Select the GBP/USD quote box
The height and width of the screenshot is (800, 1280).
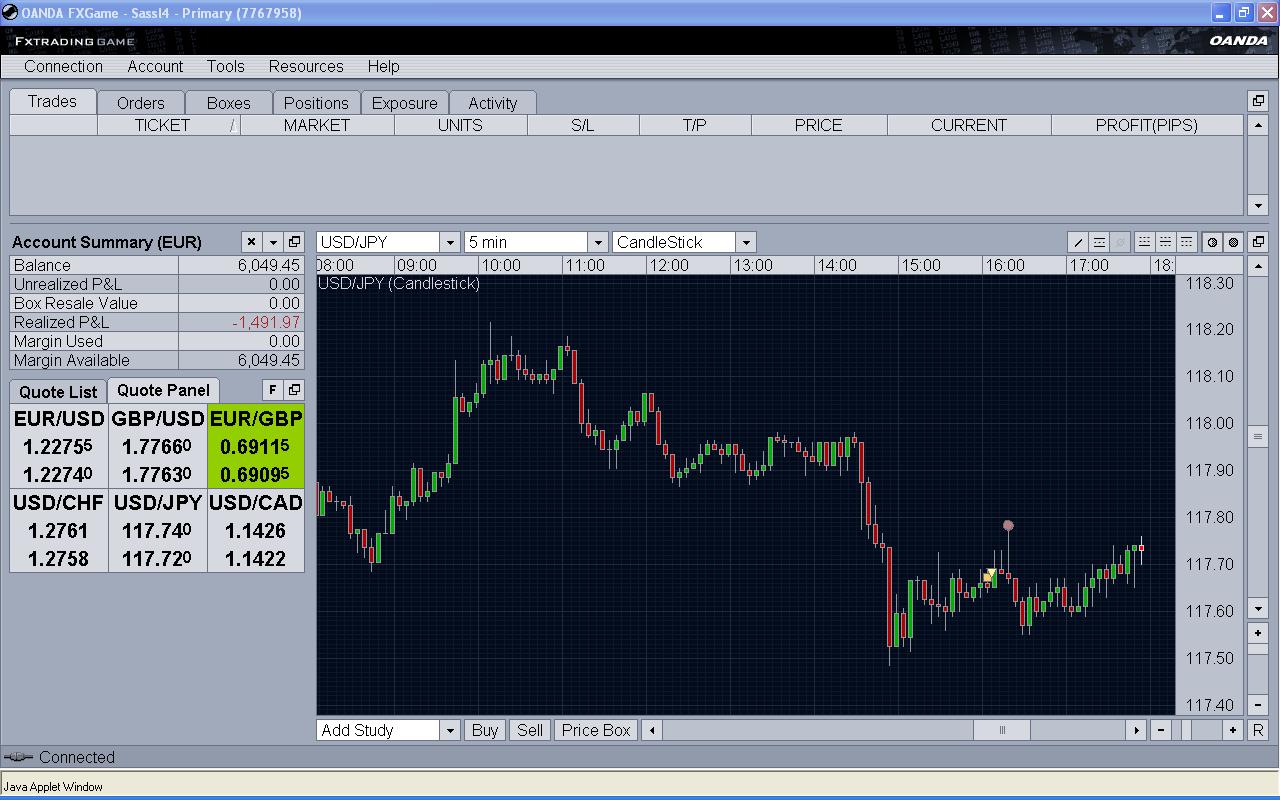(x=157, y=446)
